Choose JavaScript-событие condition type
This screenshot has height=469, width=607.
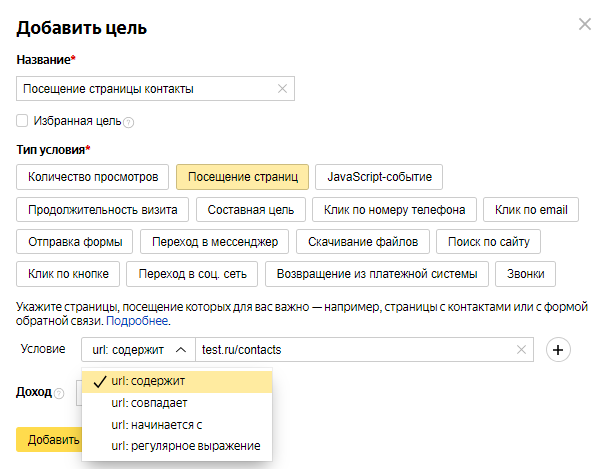pos(379,178)
